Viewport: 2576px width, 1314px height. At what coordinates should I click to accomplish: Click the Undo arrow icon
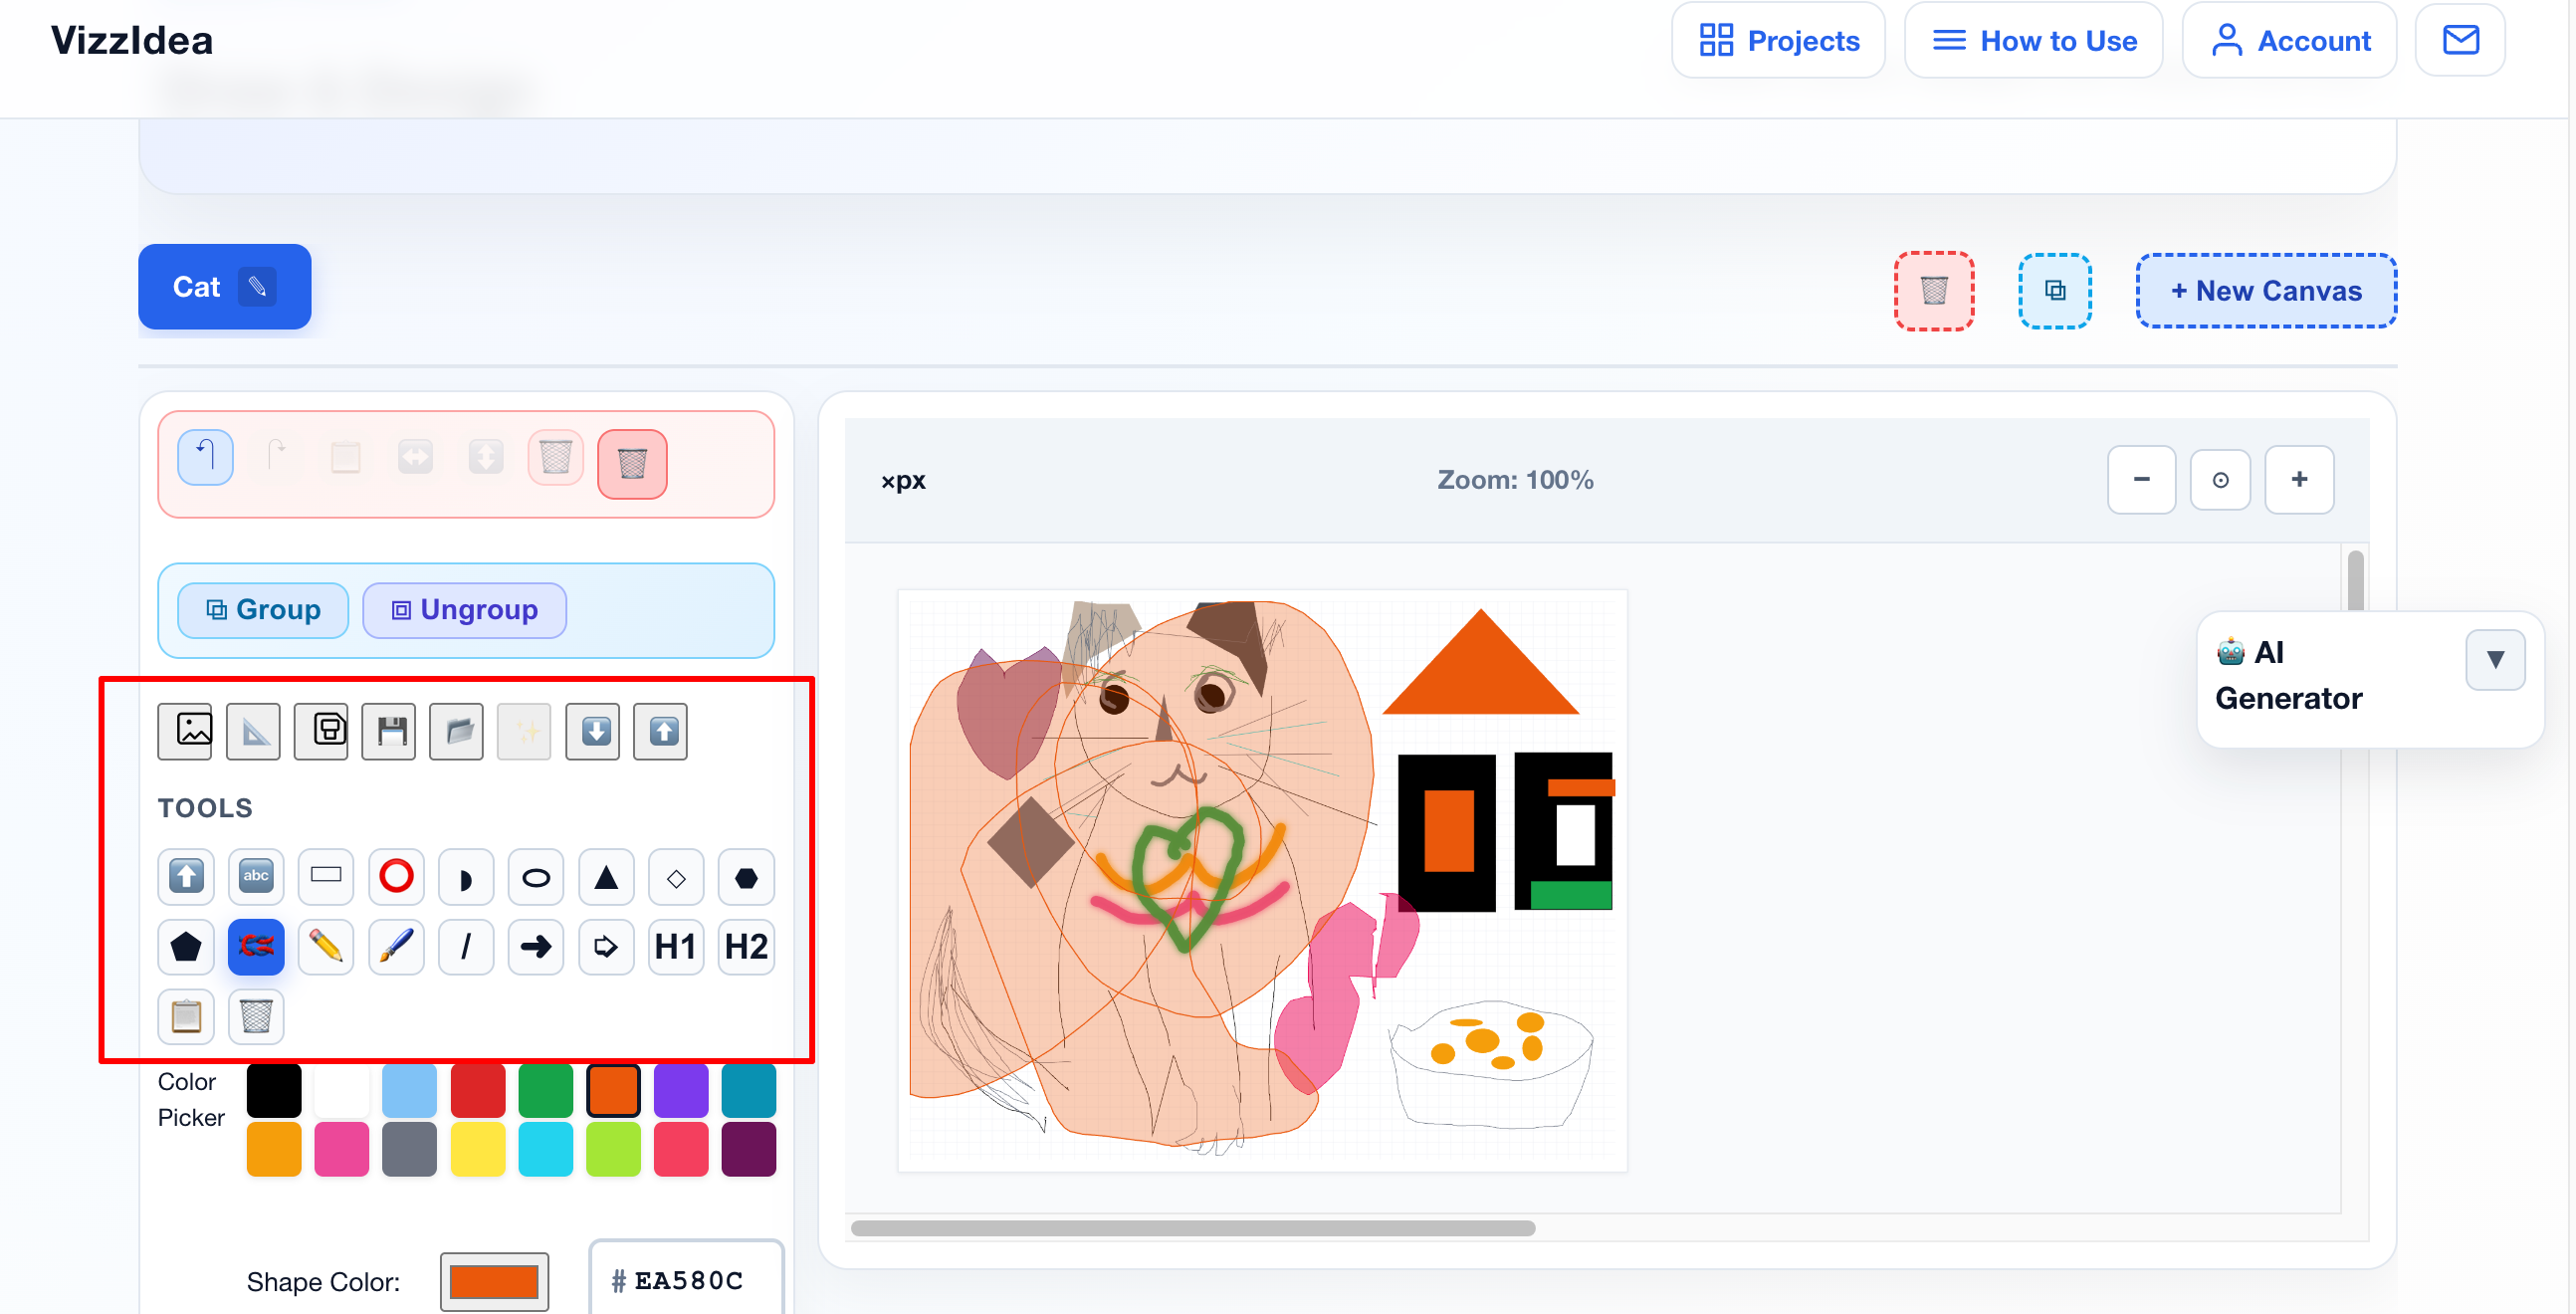pos(204,457)
